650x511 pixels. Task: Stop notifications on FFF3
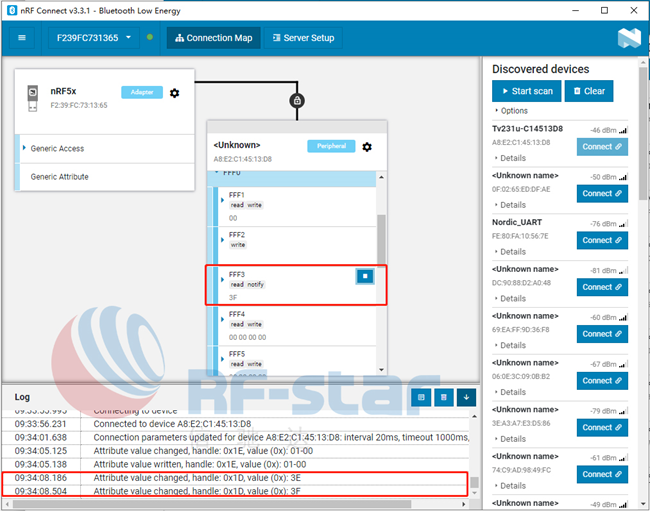(365, 276)
